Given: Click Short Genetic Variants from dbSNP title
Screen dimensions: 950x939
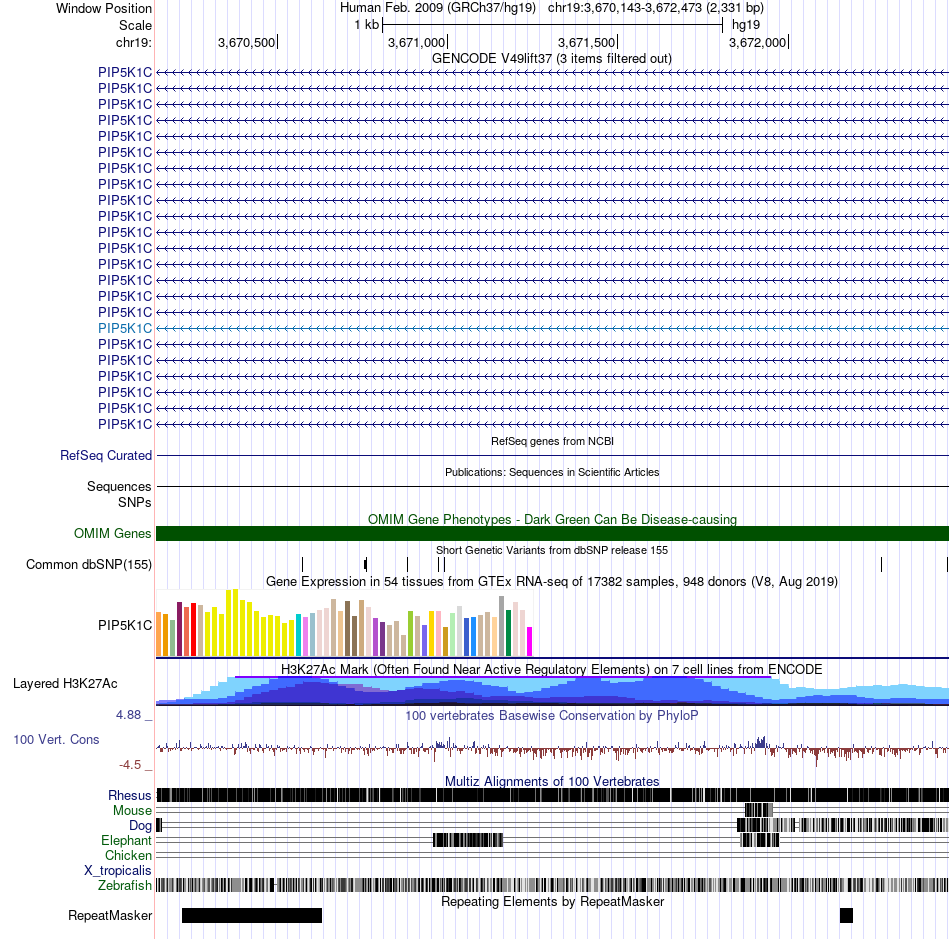Looking at the screenshot, I should [552, 550].
